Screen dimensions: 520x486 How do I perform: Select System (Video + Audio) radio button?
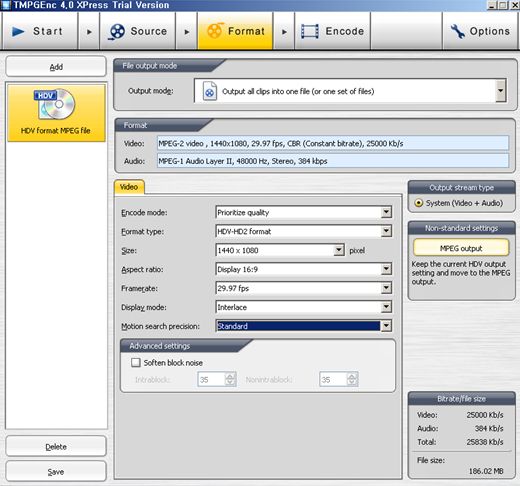pyautogui.click(x=419, y=203)
